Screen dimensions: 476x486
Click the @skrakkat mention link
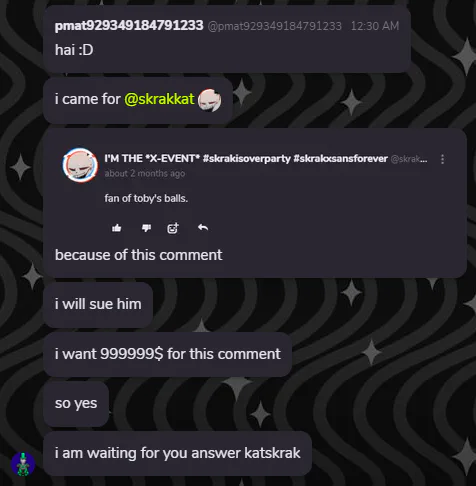click(159, 99)
